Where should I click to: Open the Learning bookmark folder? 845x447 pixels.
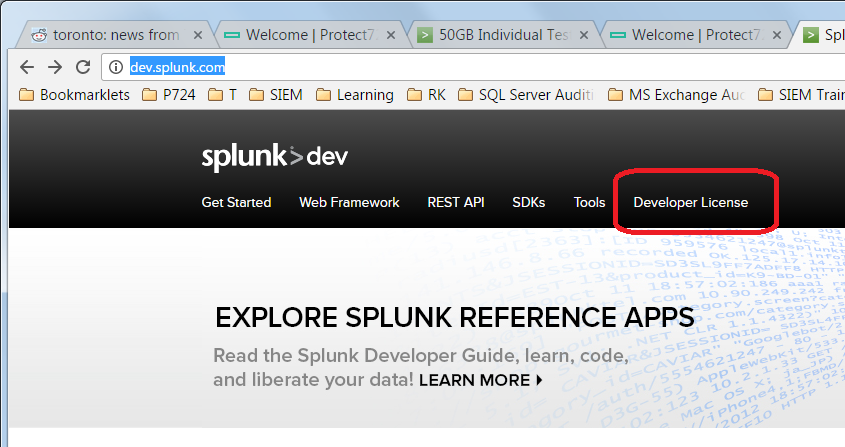click(354, 96)
